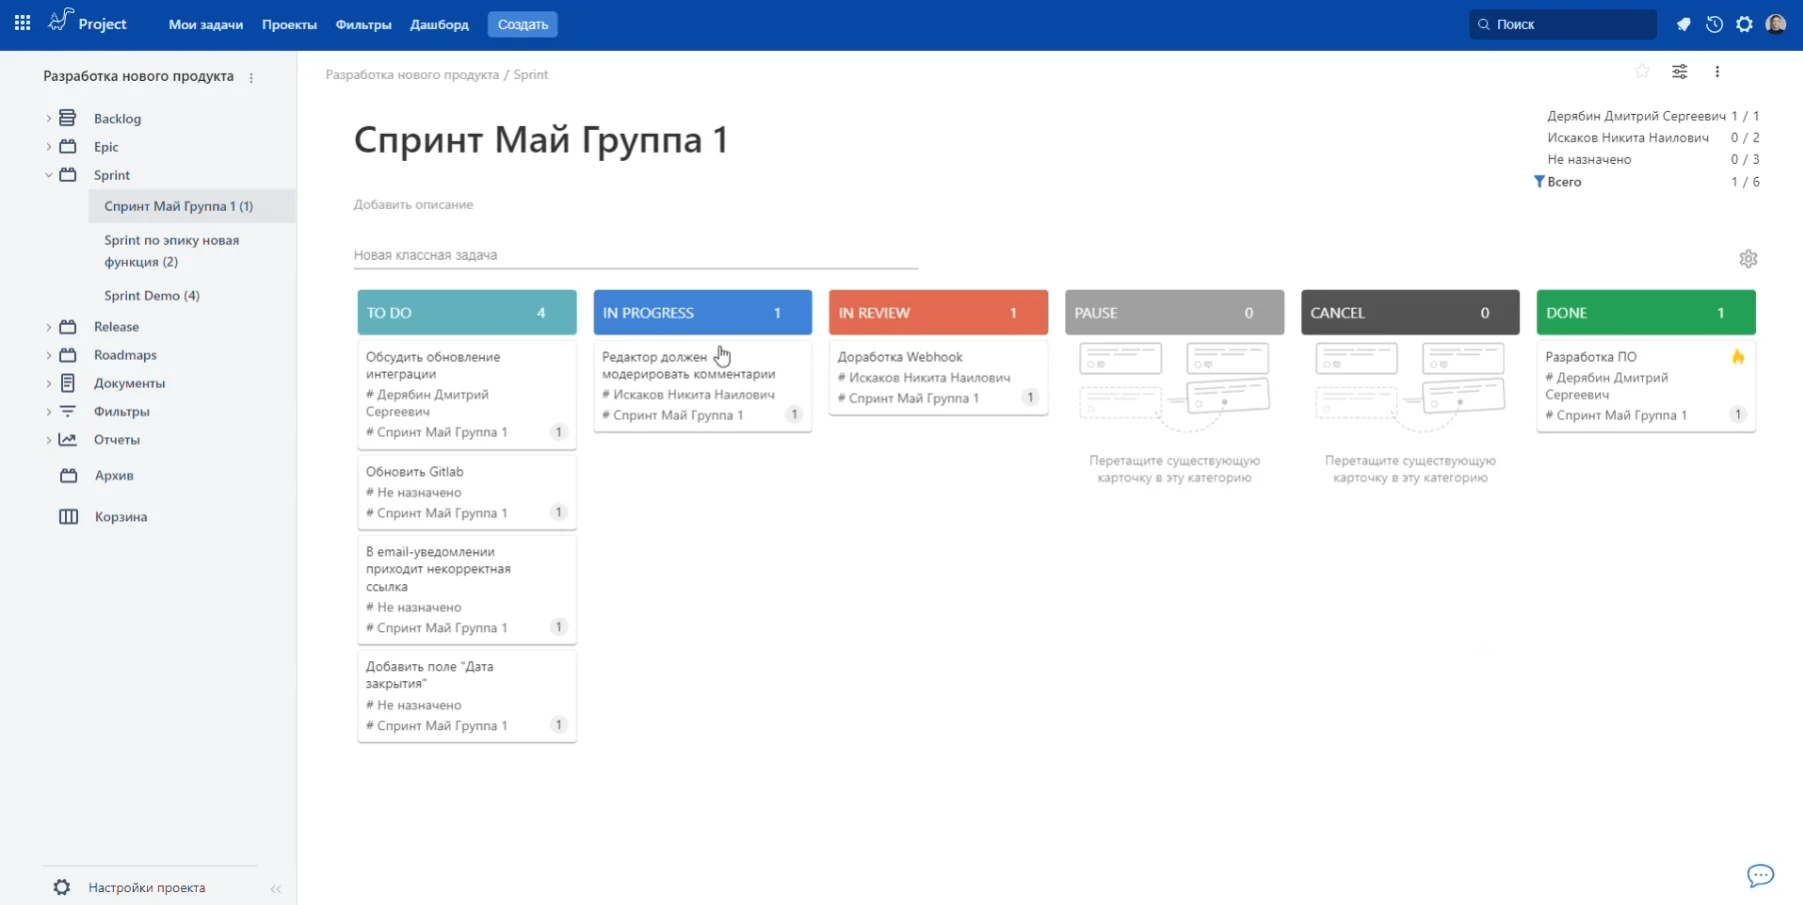Screen dimensions: 1803x905
Task: Open the board view settings sliders icon
Action: pos(1680,71)
